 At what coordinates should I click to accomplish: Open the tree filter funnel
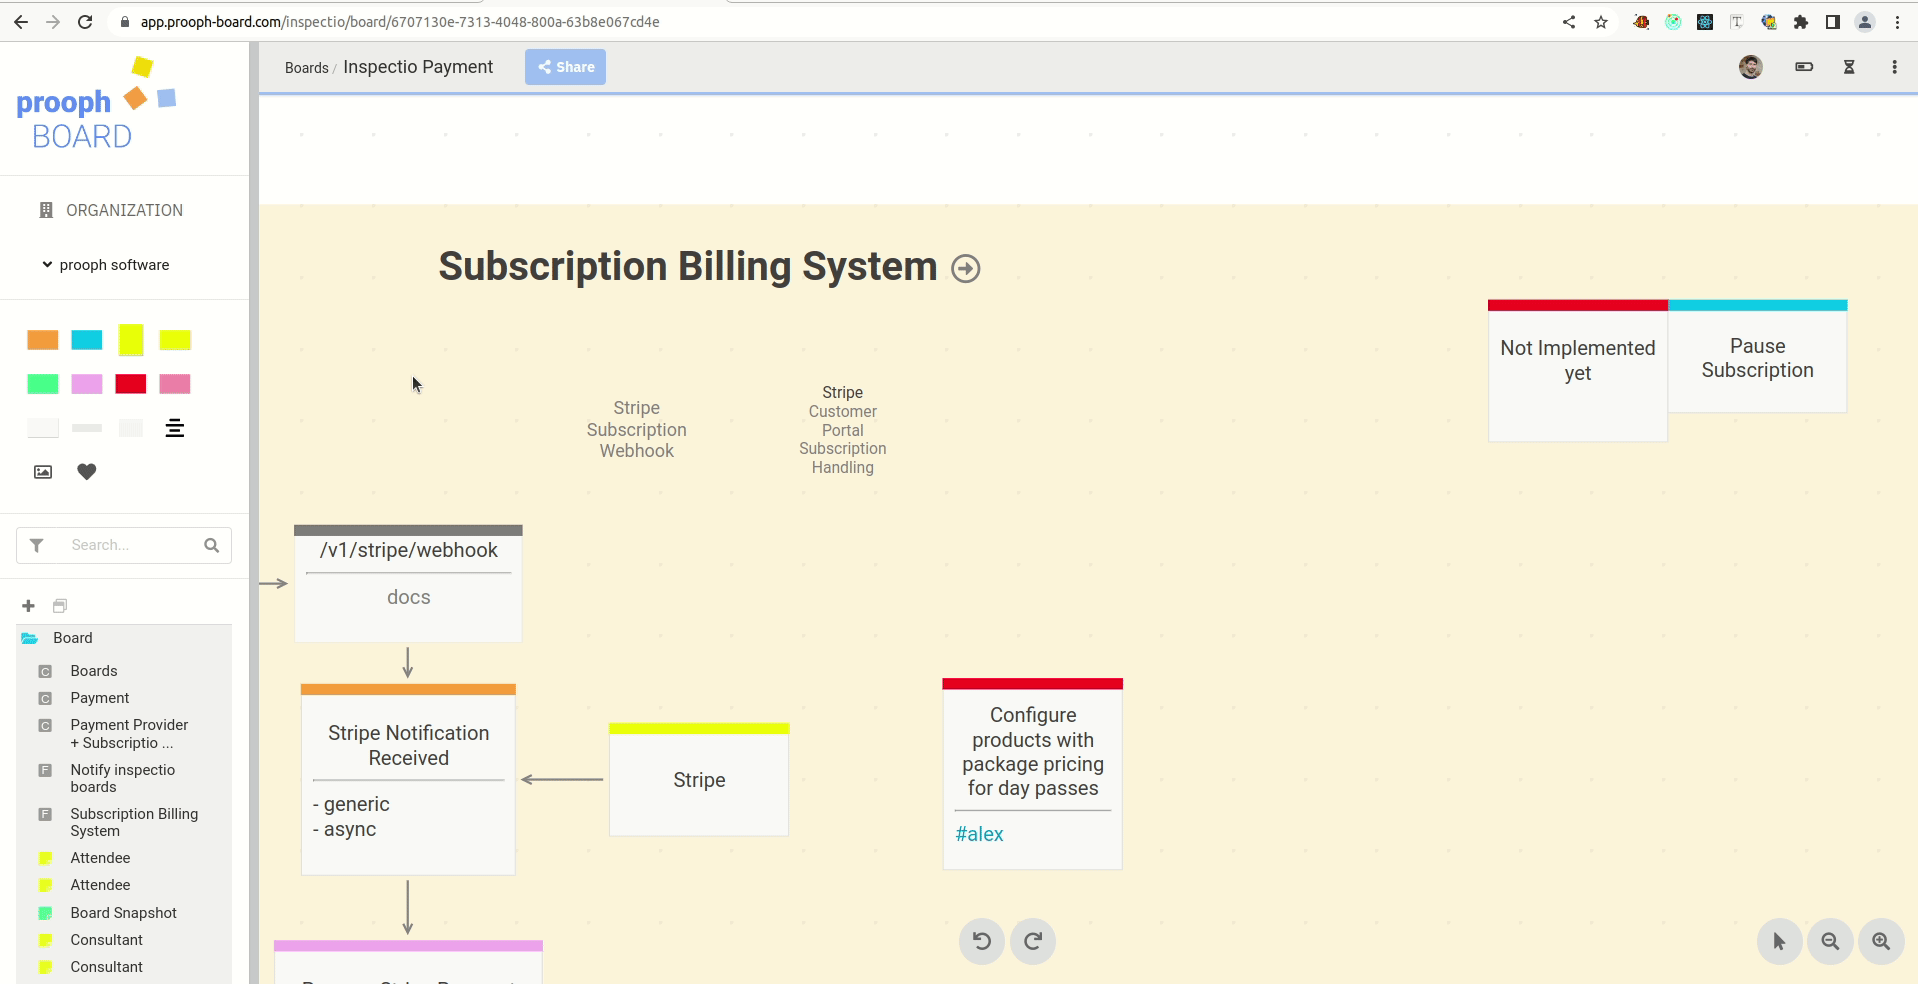[x=37, y=545]
